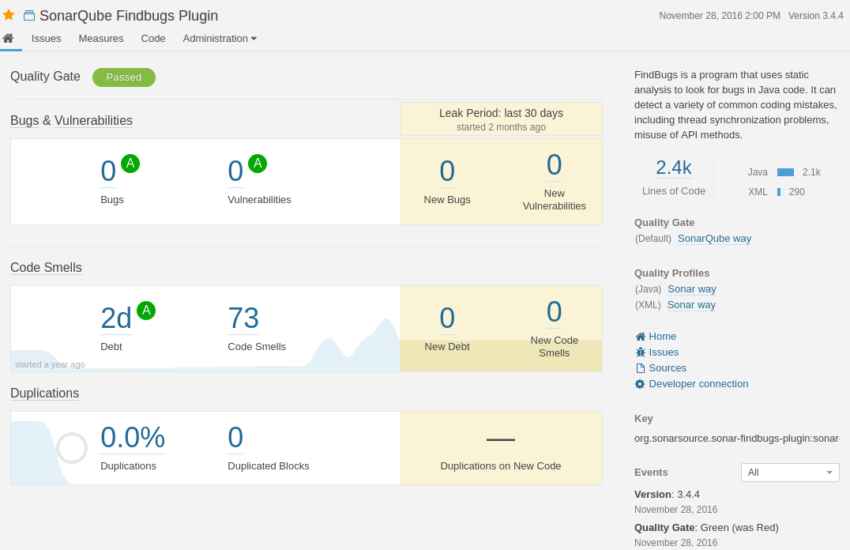This screenshot has width=850, height=550.
Task: Click the Java lines of code bar
Action: coord(785,172)
